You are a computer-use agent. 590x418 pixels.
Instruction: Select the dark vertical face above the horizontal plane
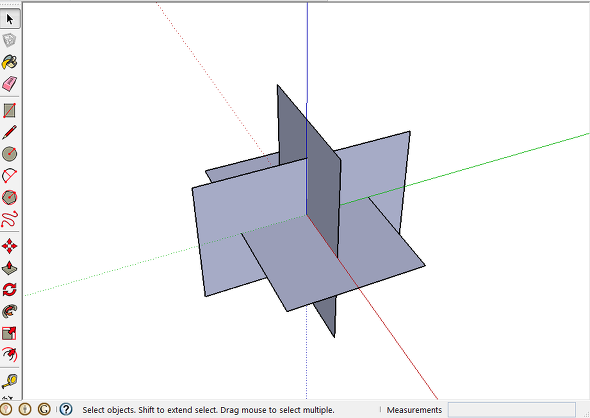click(x=322, y=181)
